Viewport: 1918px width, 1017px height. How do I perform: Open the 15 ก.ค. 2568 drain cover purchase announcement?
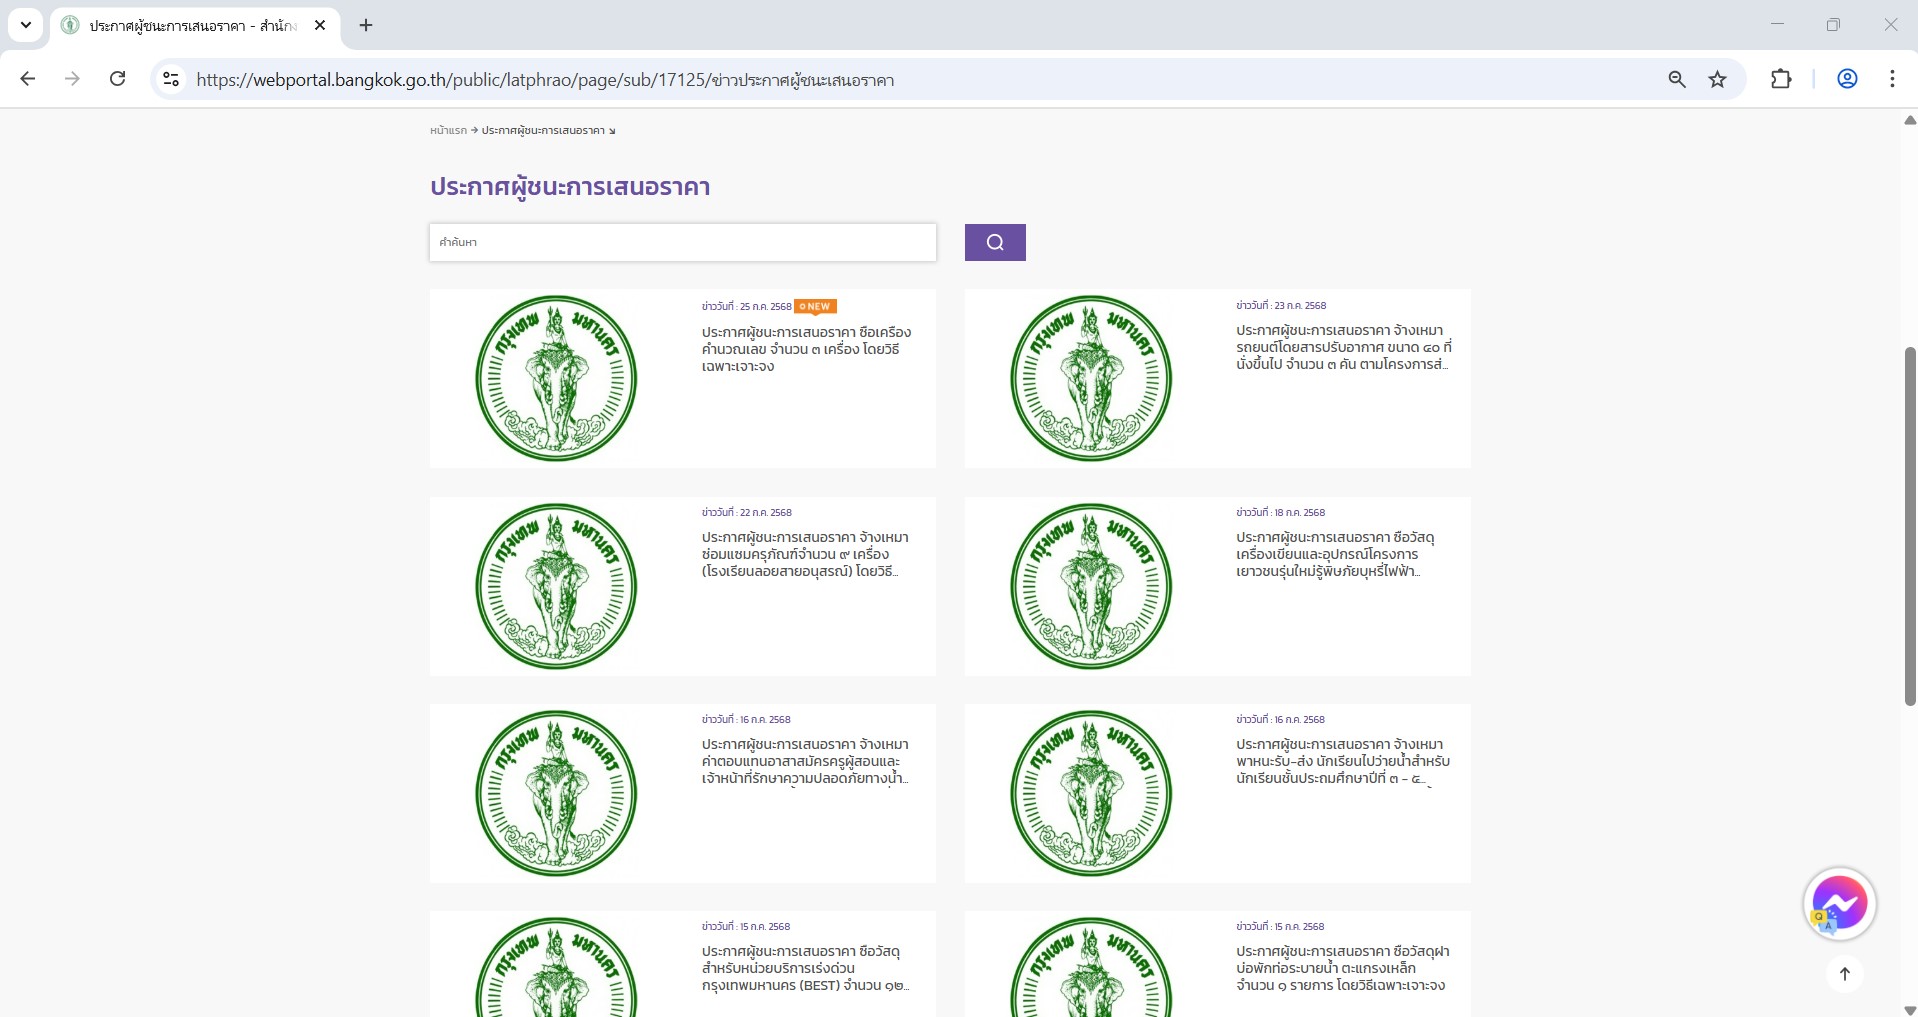pos(1342,968)
